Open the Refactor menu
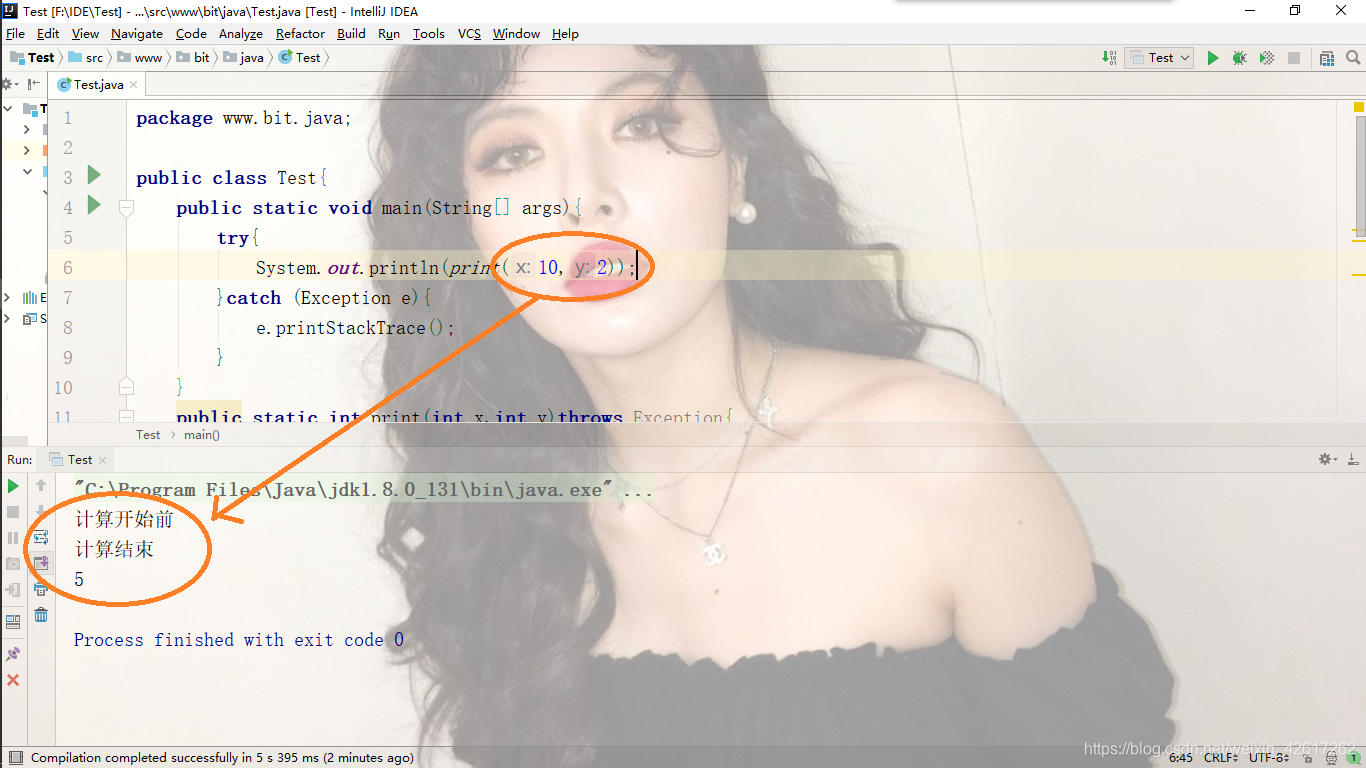The width and height of the screenshot is (1366, 768). 300,34
